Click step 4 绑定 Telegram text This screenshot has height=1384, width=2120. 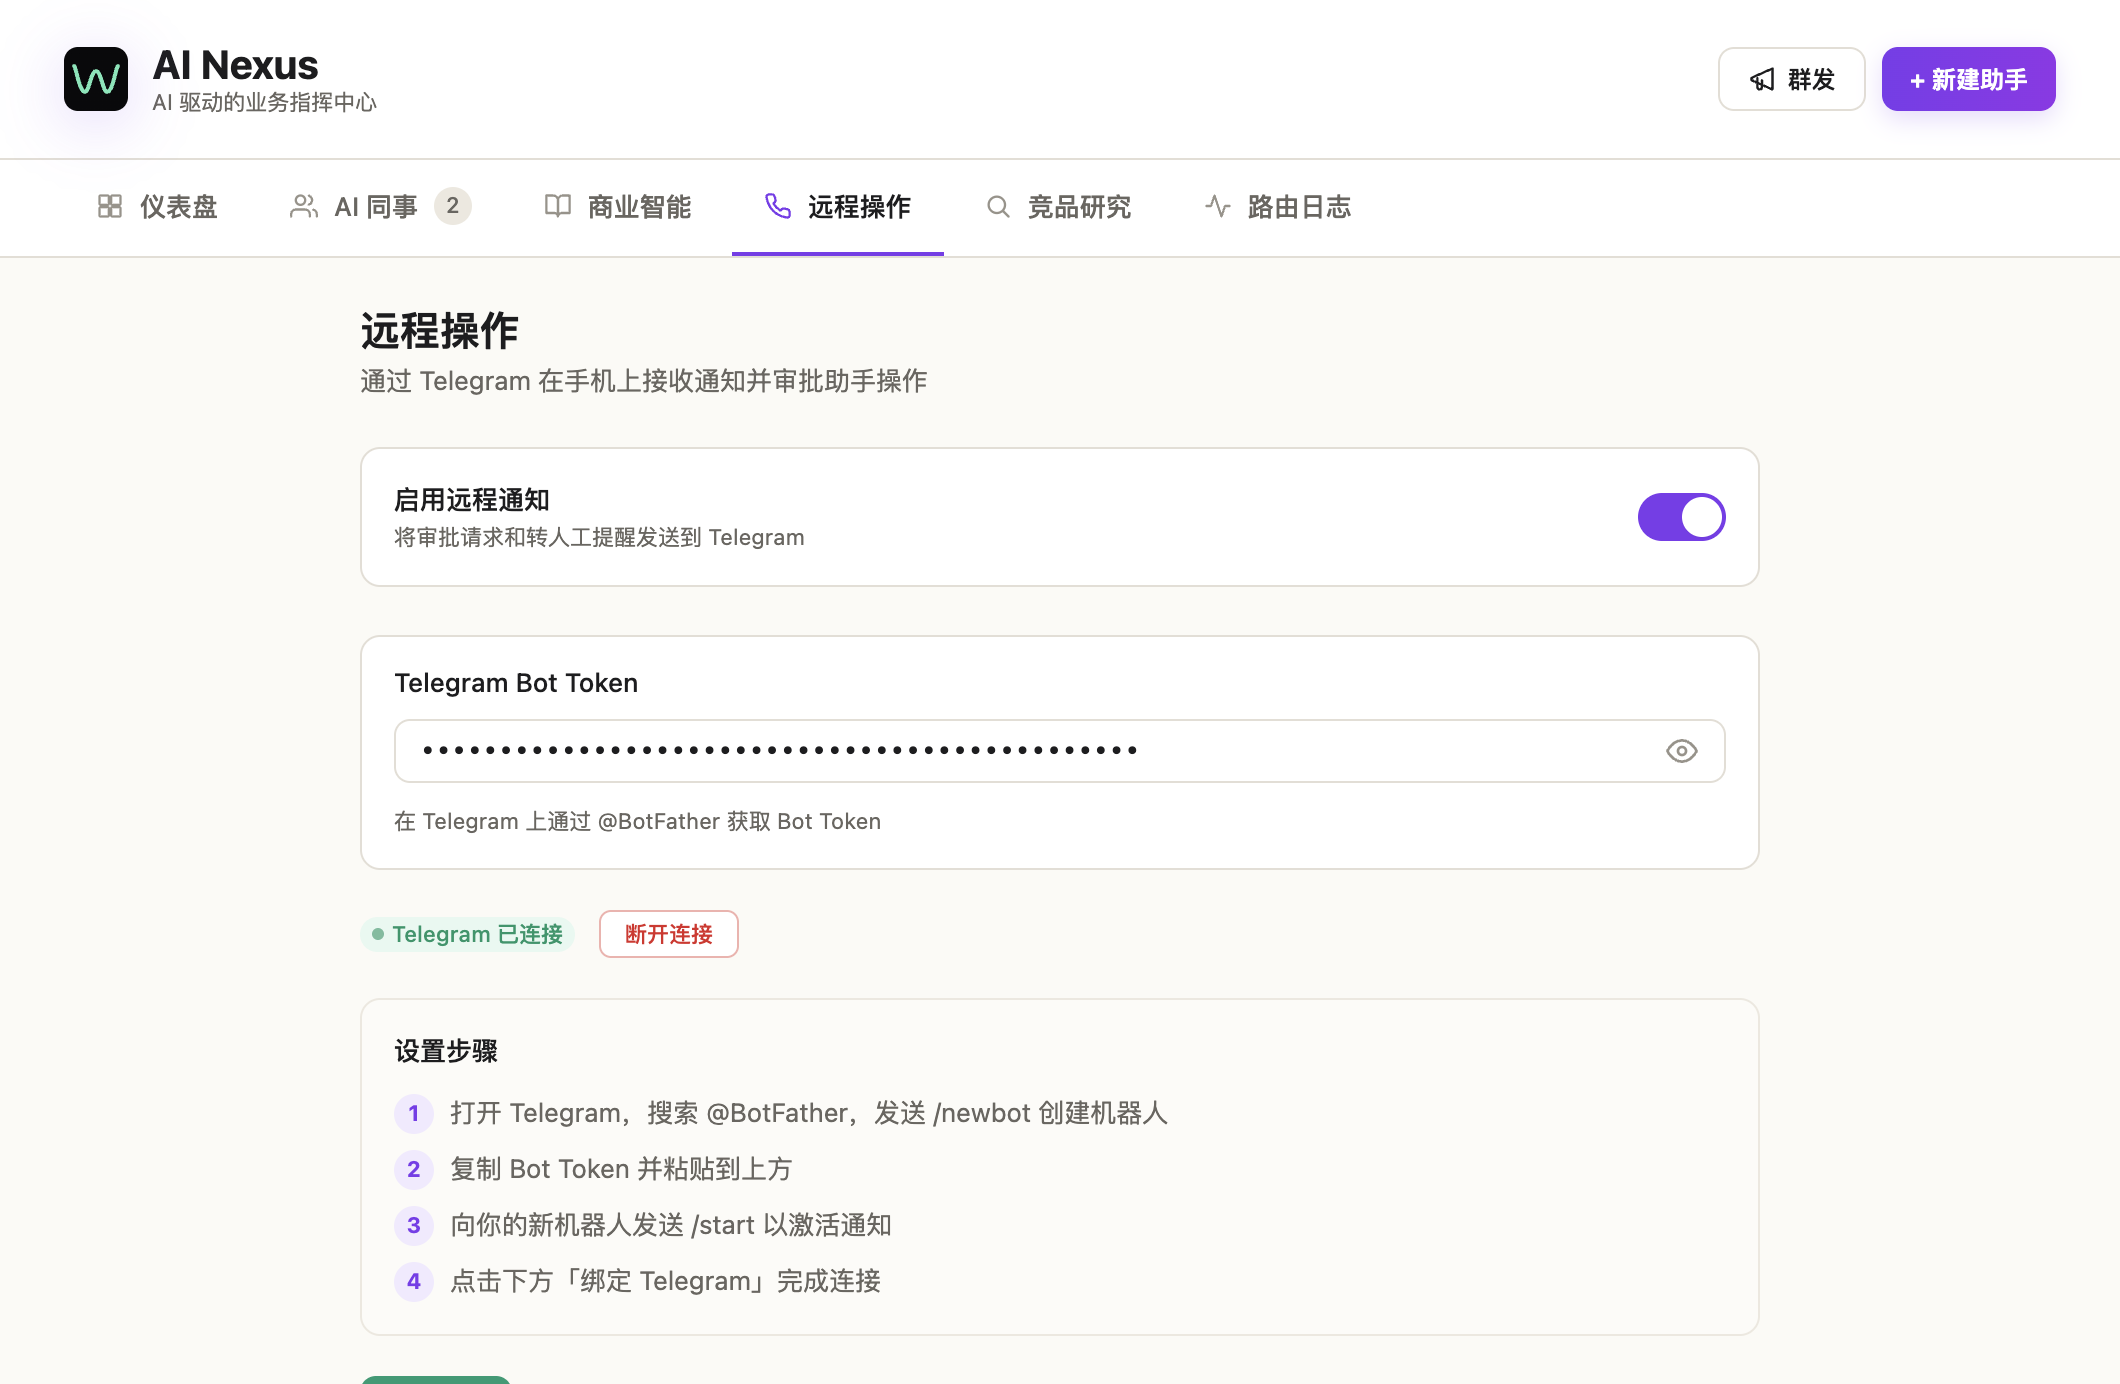point(666,1281)
